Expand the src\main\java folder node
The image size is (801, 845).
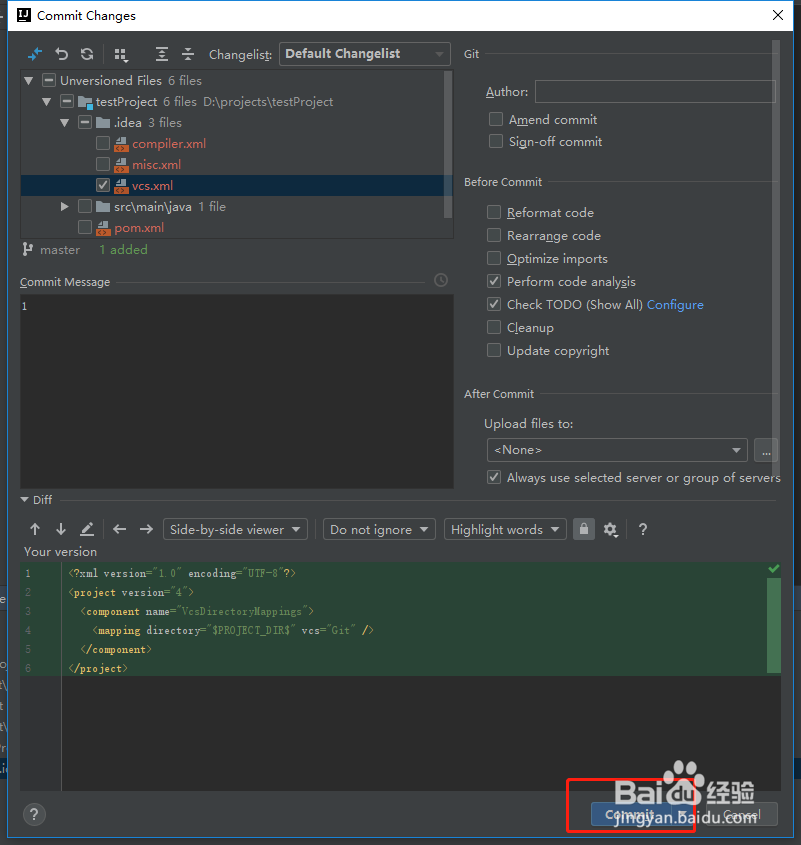tap(65, 206)
